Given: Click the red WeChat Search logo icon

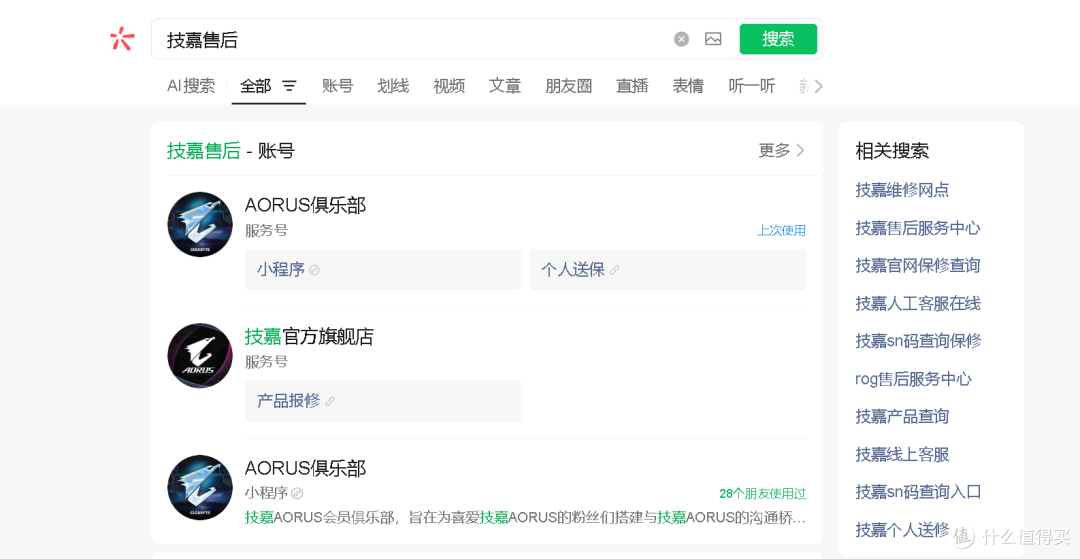Looking at the screenshot, I should (x=122, y=39).
